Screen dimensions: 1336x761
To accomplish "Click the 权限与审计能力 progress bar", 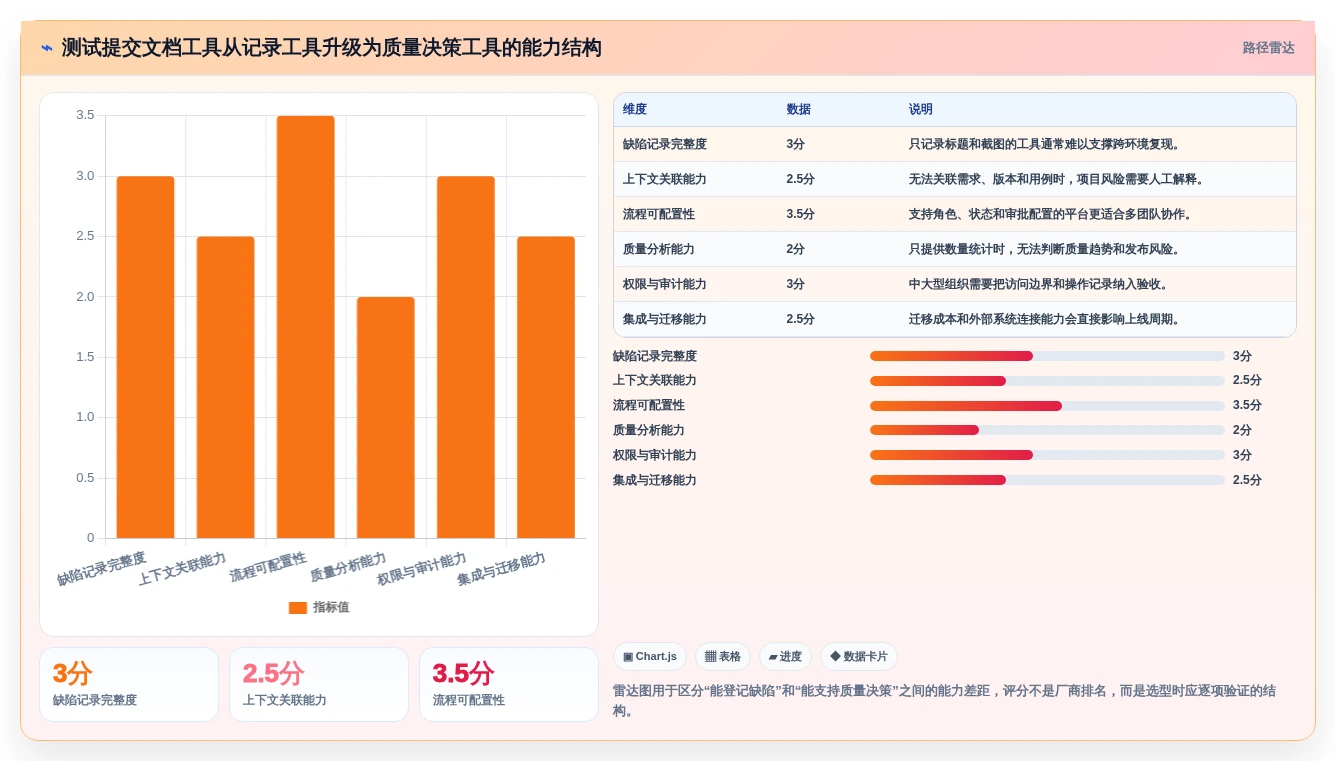I will pyautogui.click(x=1047, y=455).
